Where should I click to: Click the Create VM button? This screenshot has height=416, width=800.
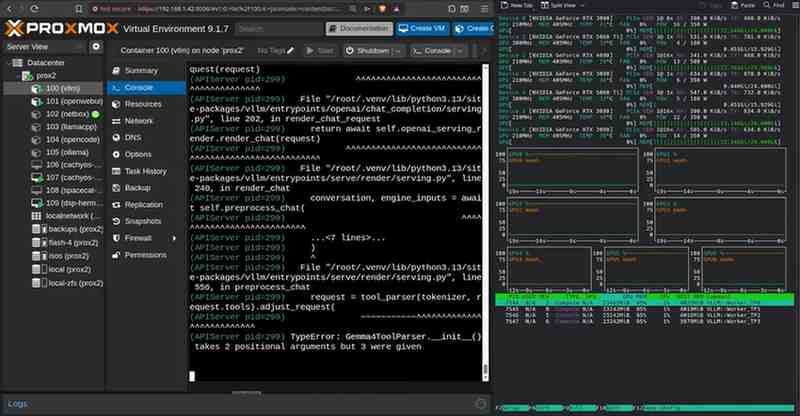click(x=422, y=29)
